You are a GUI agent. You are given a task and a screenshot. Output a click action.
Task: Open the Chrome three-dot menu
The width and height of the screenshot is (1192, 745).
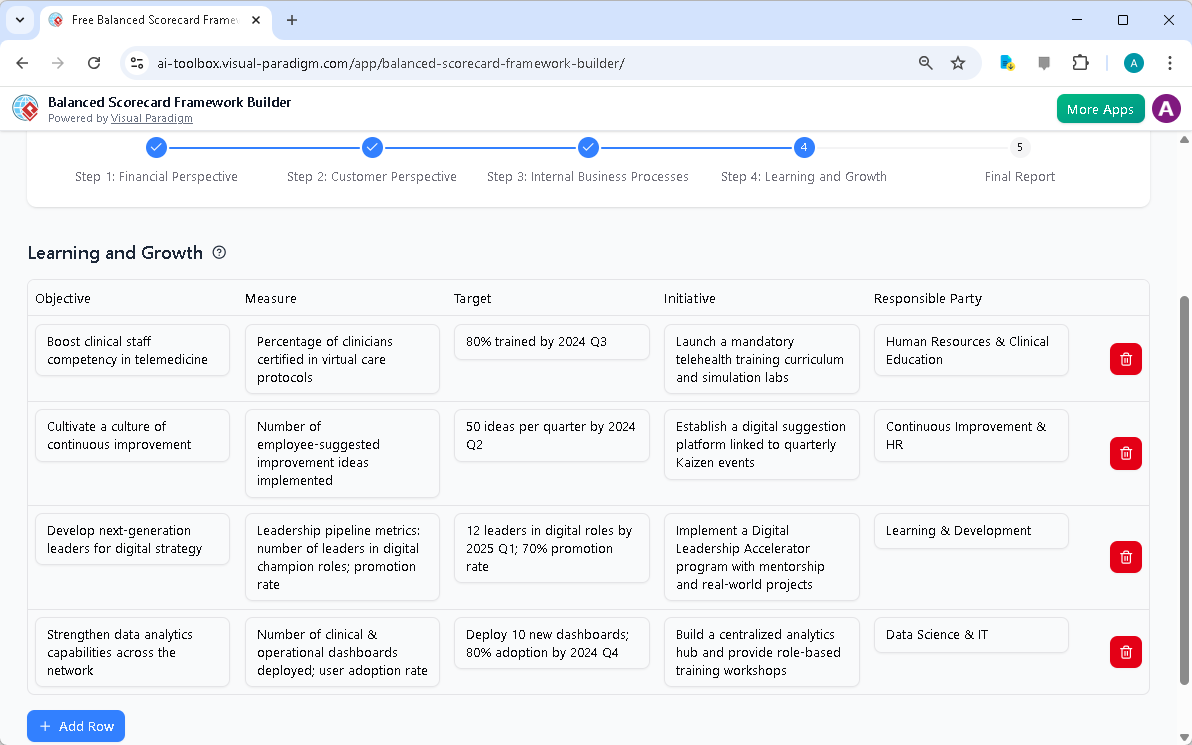pyautogui.click(x=1170, y=62)
